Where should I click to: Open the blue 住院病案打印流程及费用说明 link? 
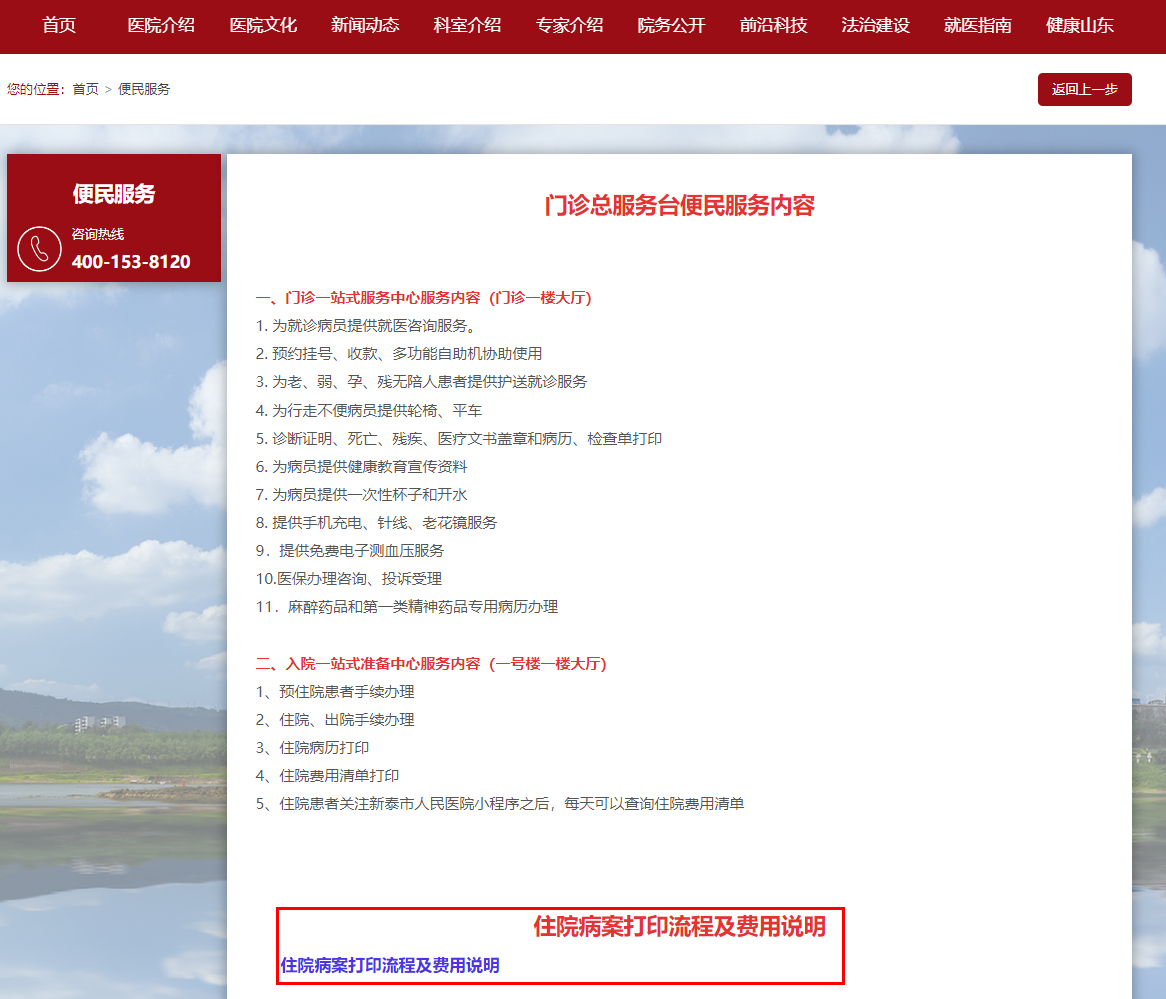point(390,966)
